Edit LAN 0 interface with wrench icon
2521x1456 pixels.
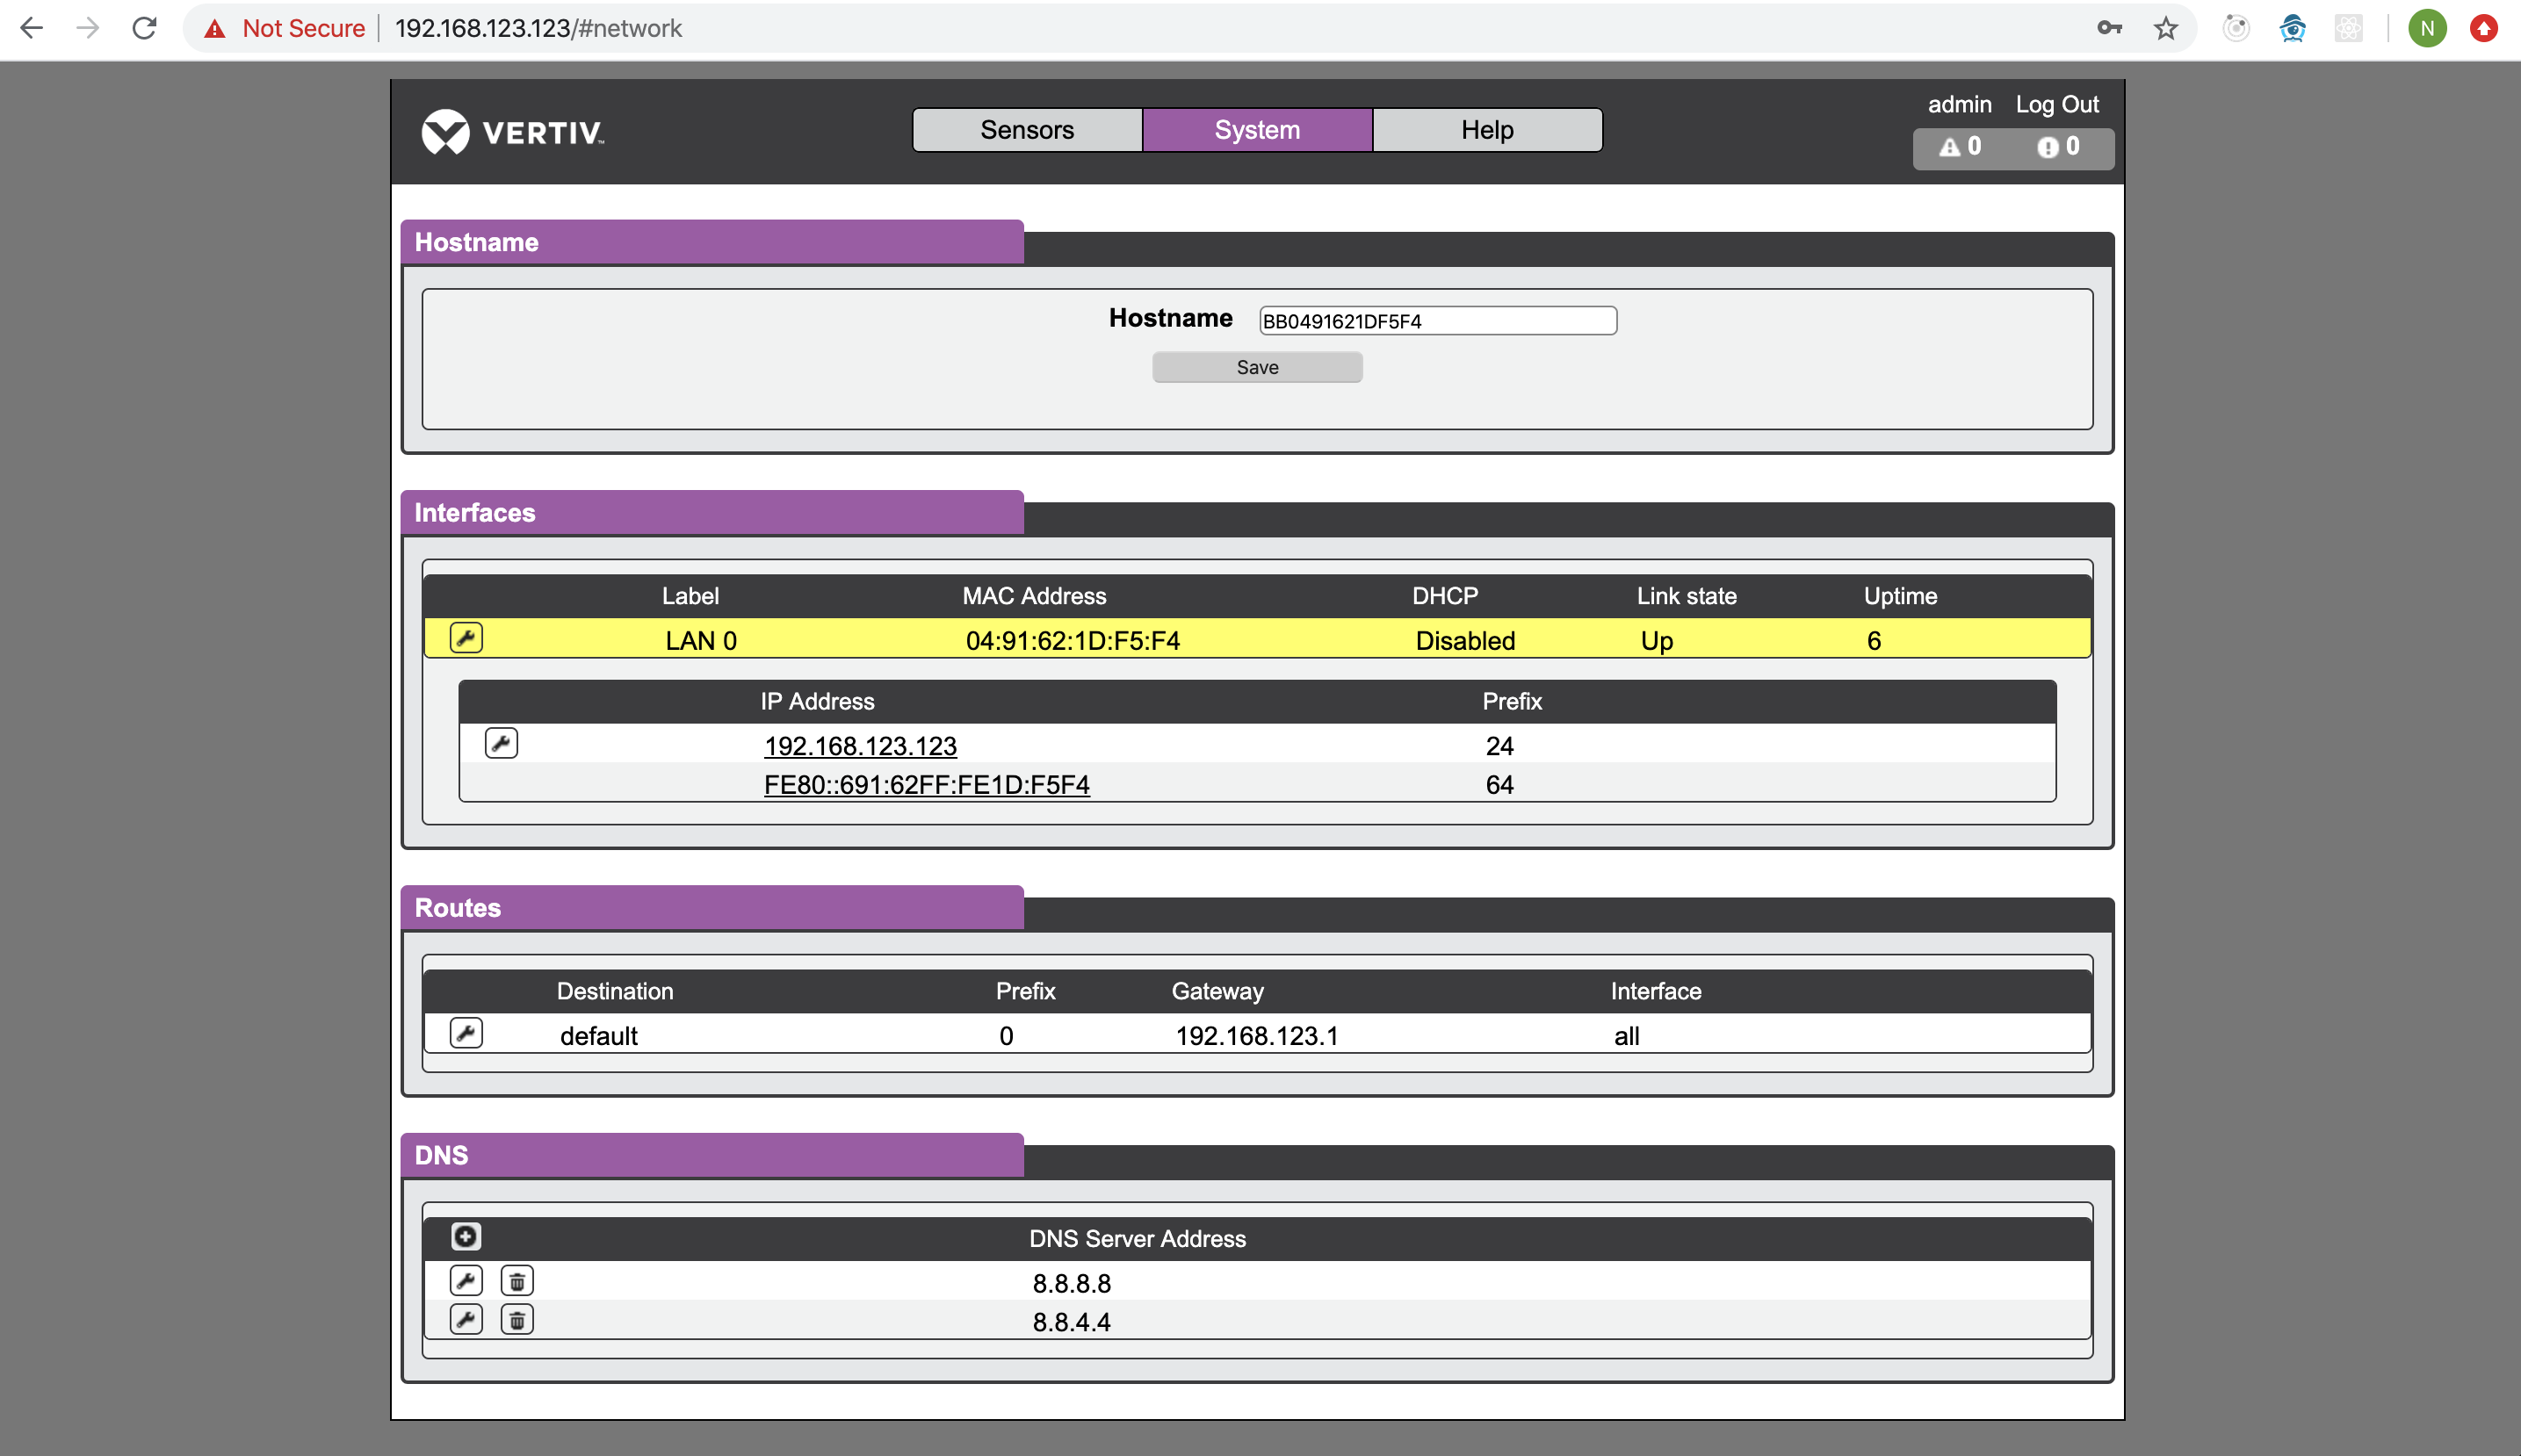pos(466,638)
